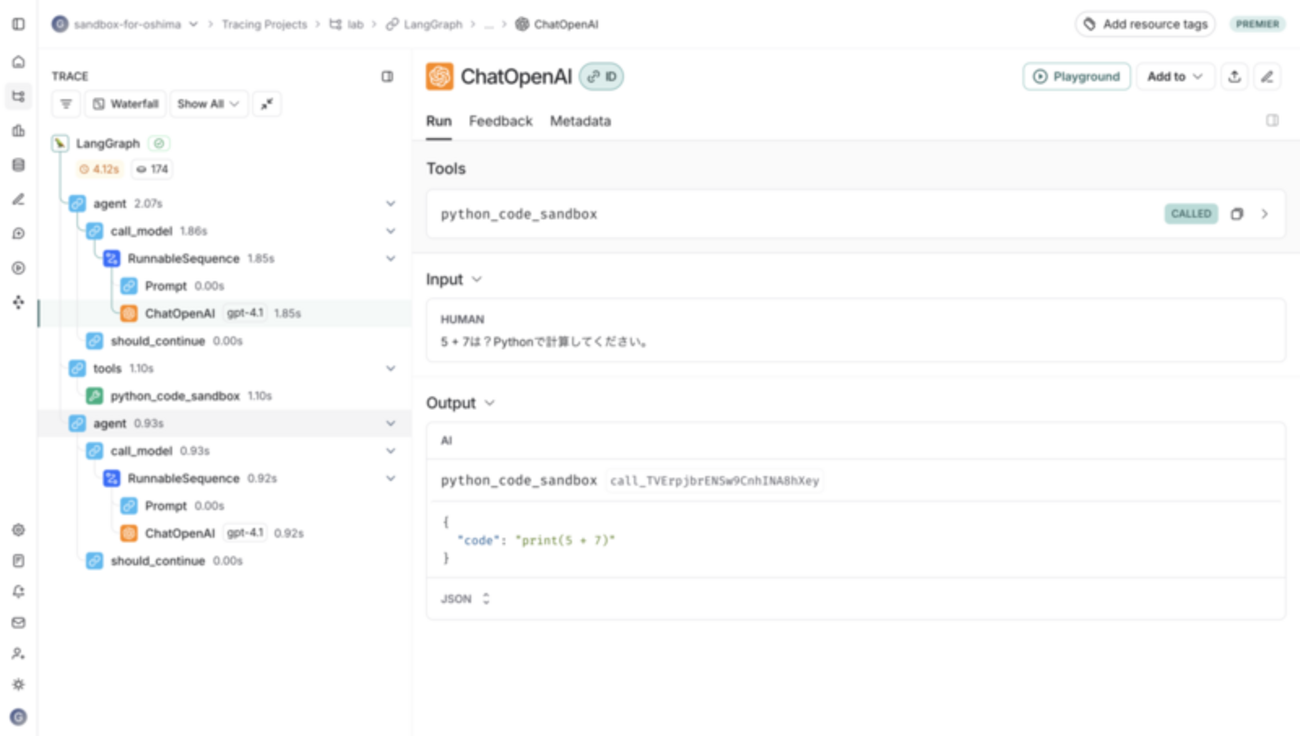Click the share icon beside Add to
The height and width of the screenshot is (736, 1300).
coord(1235,77)
